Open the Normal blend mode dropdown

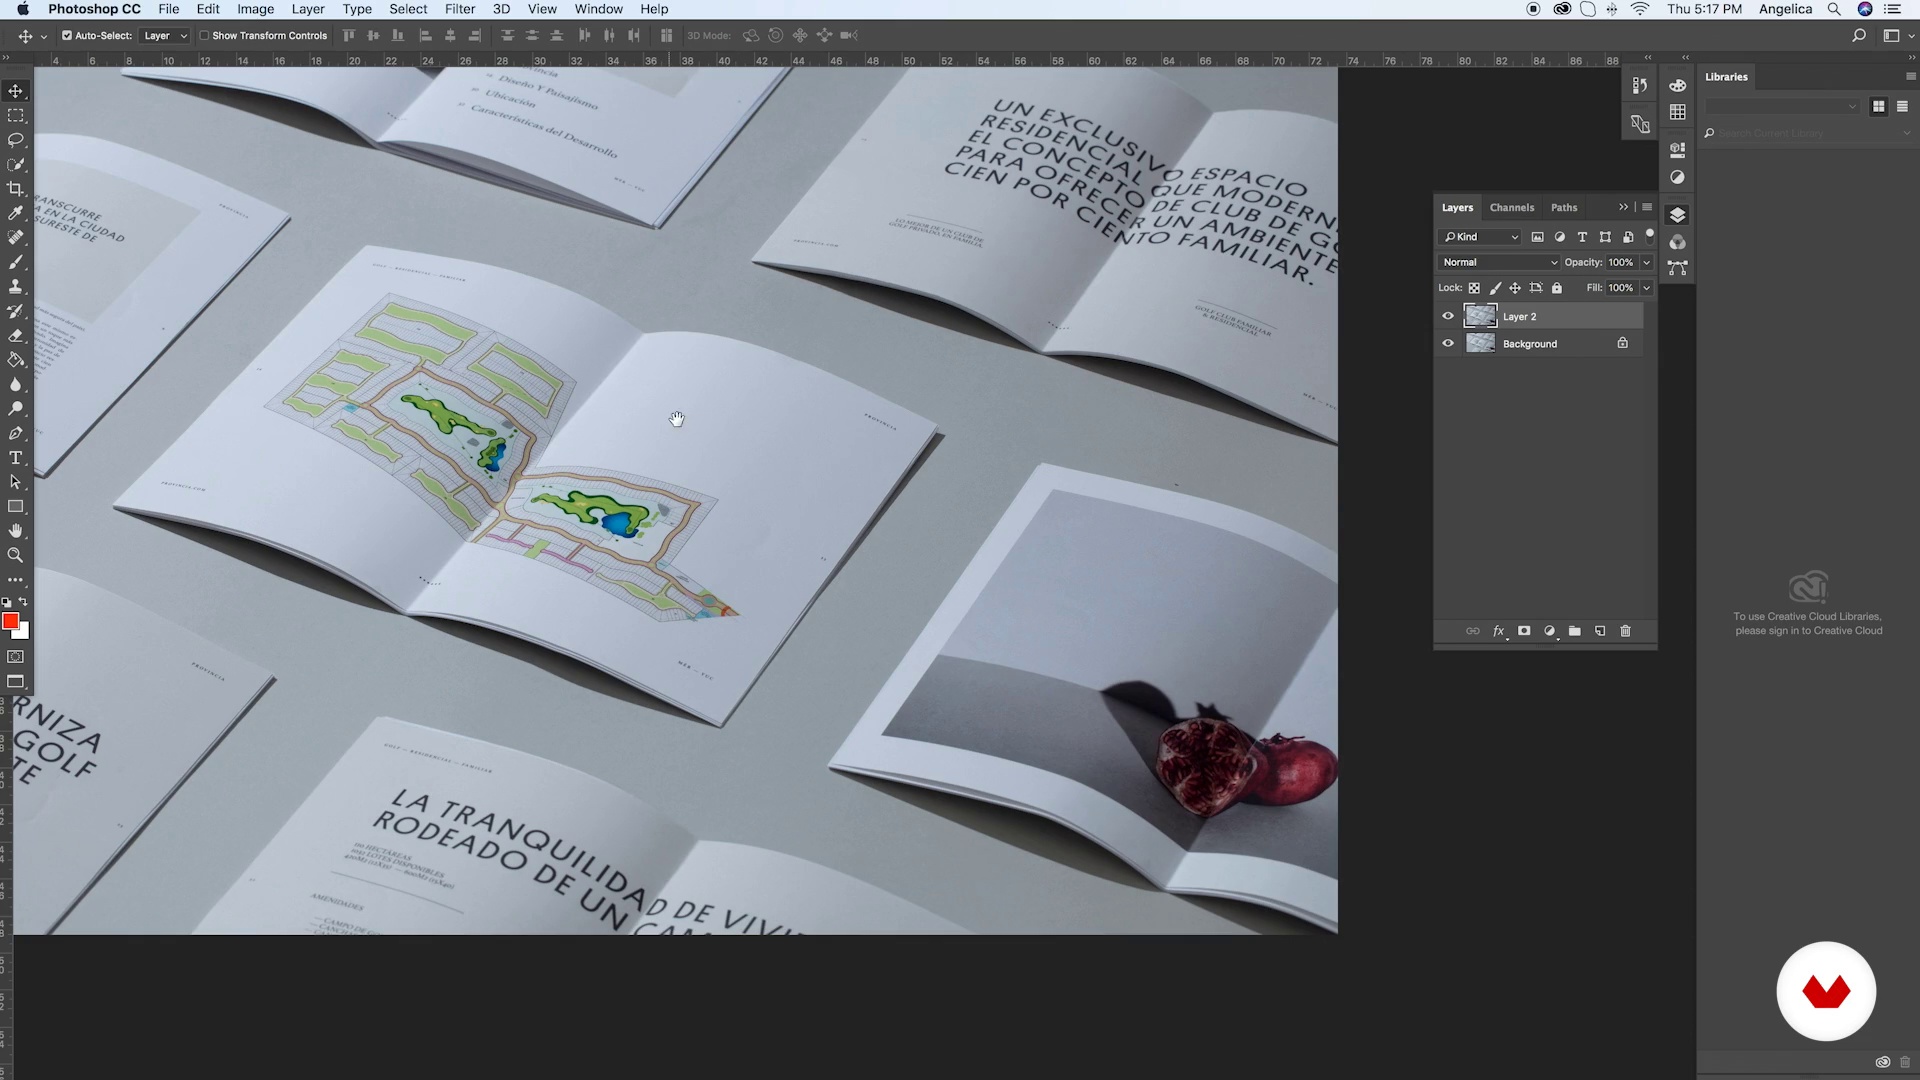(x=1499, y=262)
